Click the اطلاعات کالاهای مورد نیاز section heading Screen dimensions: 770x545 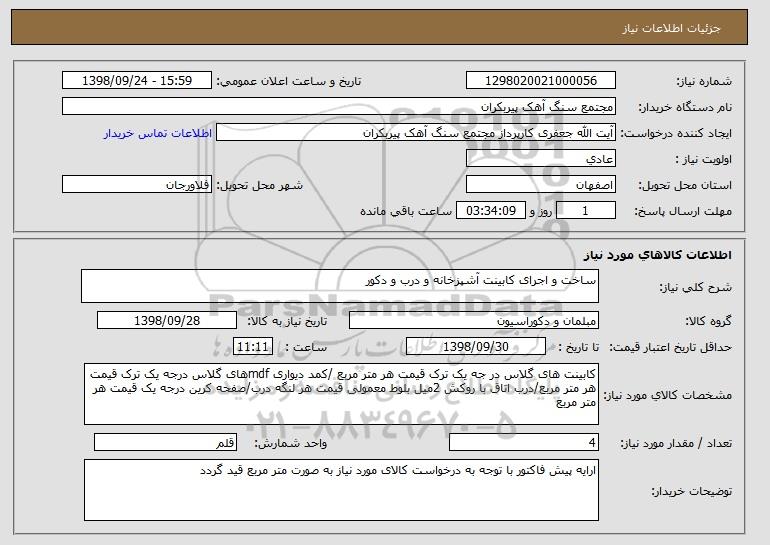click(x=658, y=255)
